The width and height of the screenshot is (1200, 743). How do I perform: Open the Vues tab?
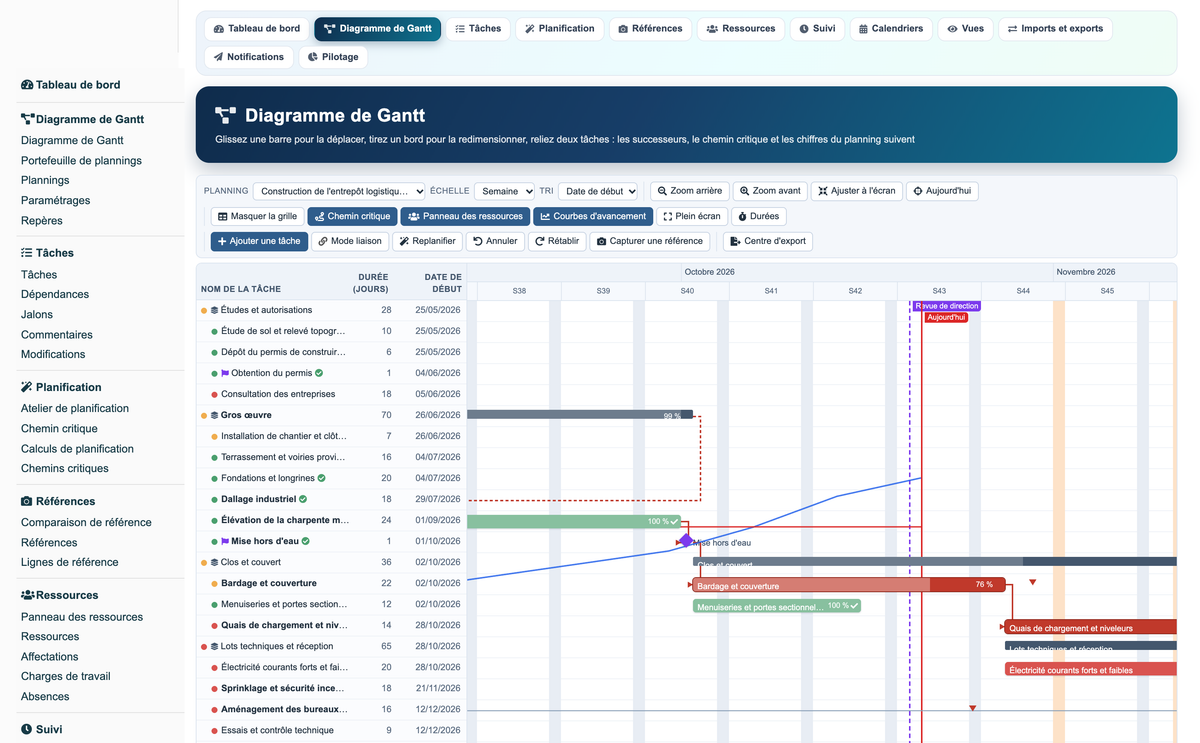tap(965, 29)
